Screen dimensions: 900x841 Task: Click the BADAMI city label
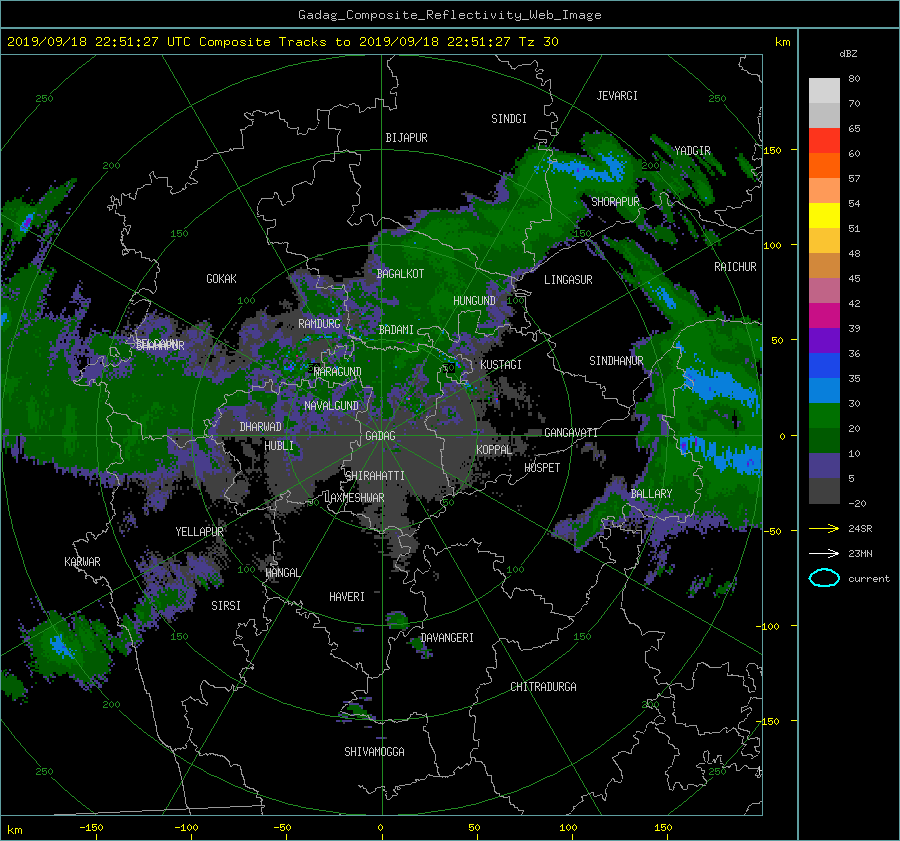coord(396,330)
